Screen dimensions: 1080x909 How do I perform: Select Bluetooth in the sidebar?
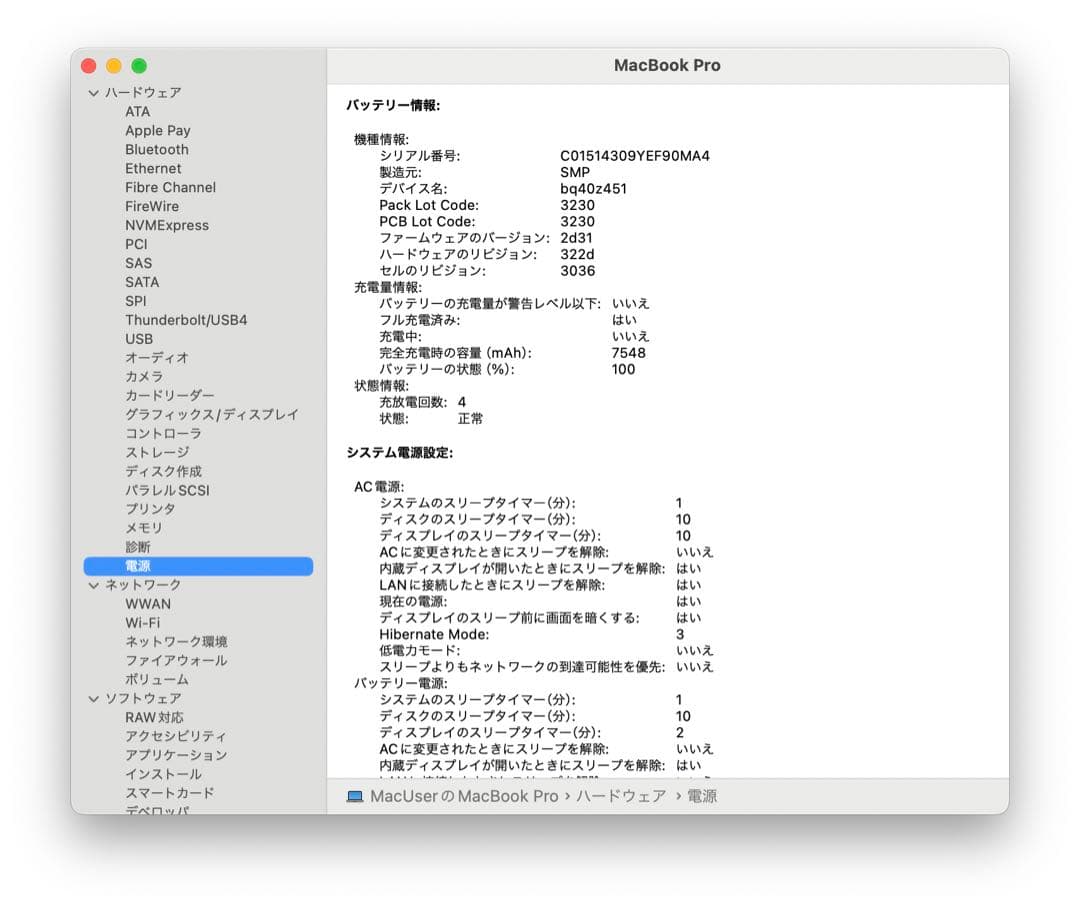158,149
